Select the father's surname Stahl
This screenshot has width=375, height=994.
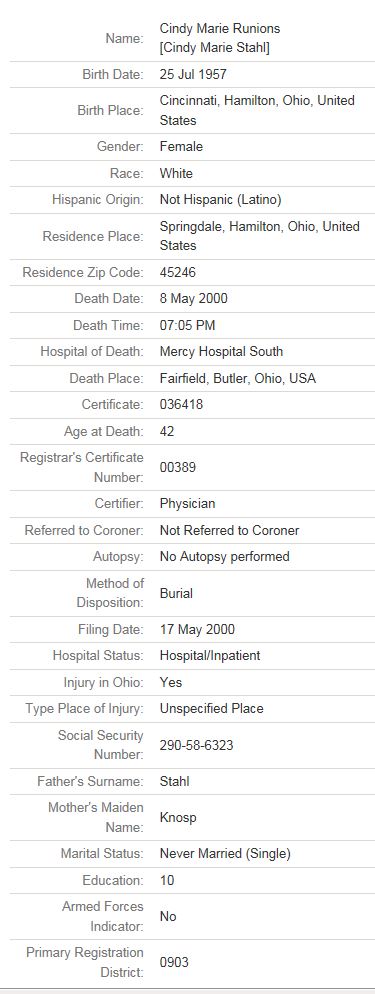click(x=174, y=782)
